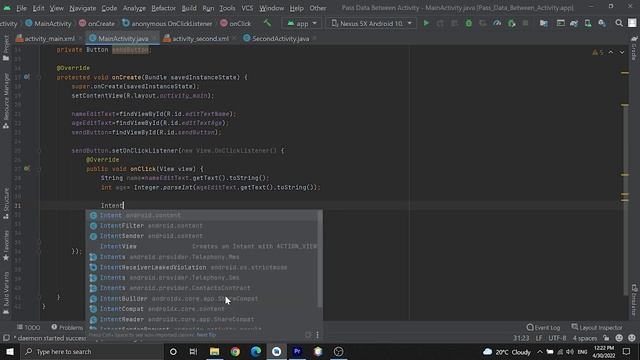Select IntentSender completion suggestion
Screen dimensions: 640x360
point(204,236)
